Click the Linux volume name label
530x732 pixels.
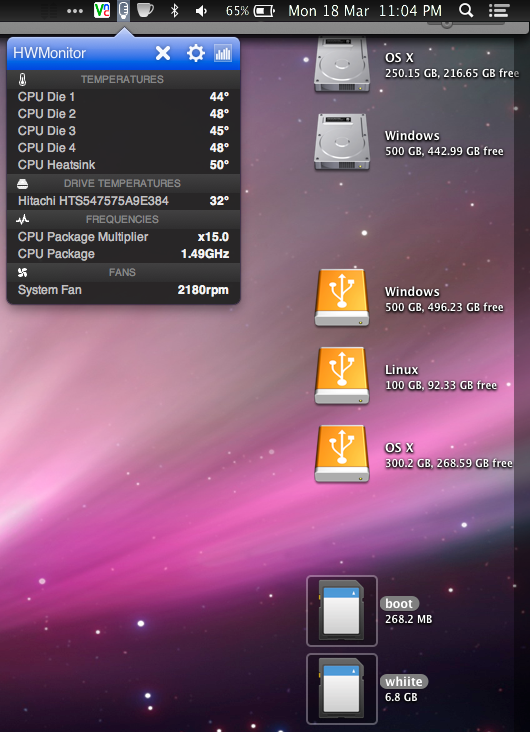[x=401, y=370]
